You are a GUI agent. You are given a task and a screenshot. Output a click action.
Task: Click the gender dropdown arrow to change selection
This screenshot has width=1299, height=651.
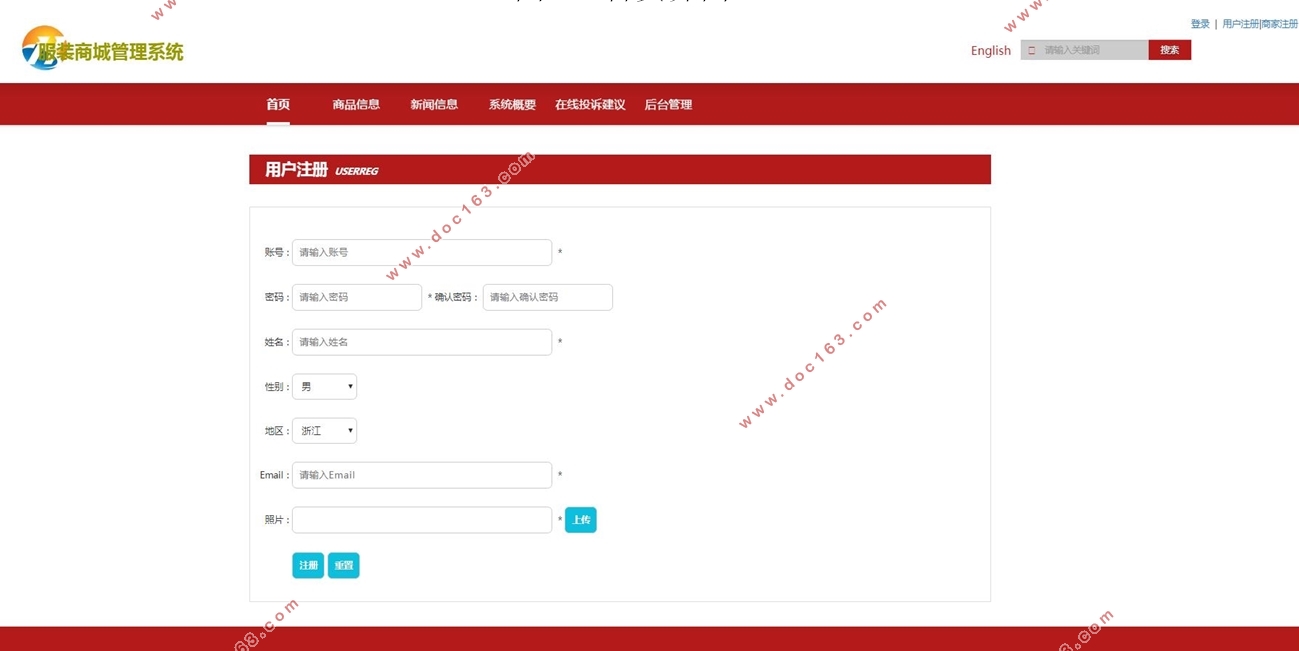point(350,386)
